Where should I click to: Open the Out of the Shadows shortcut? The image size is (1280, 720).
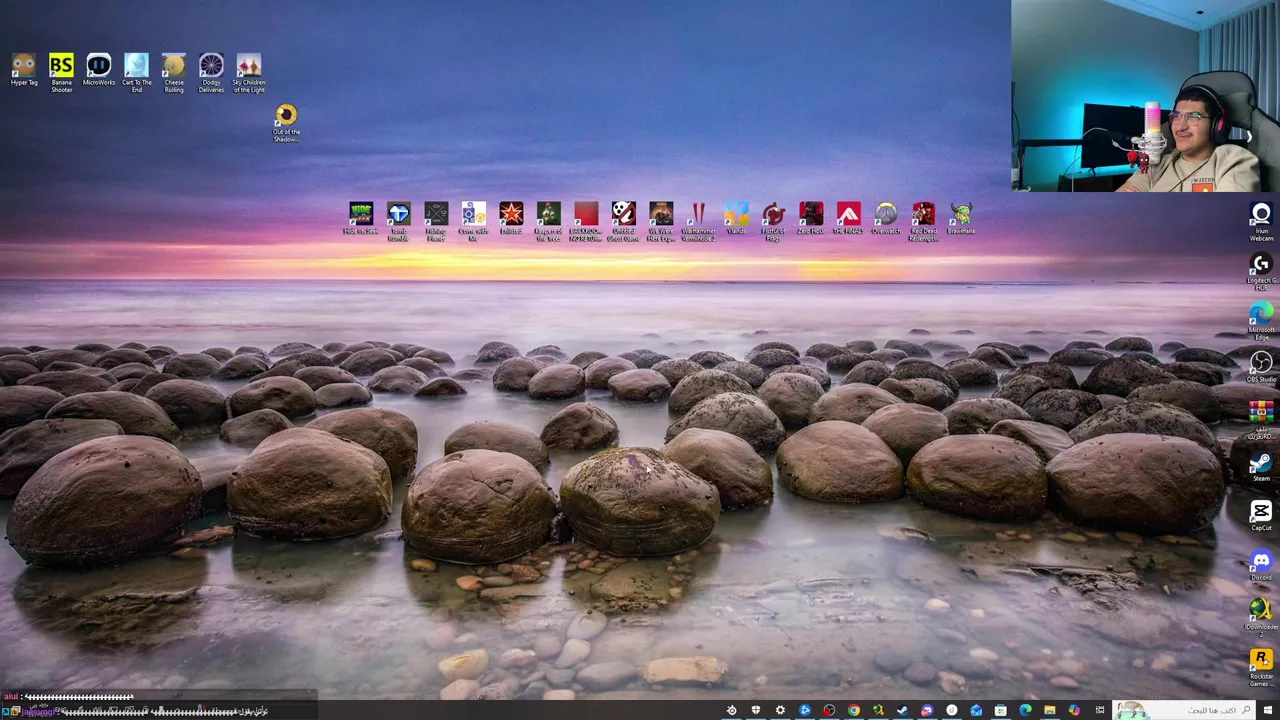(x=286, y=123)
